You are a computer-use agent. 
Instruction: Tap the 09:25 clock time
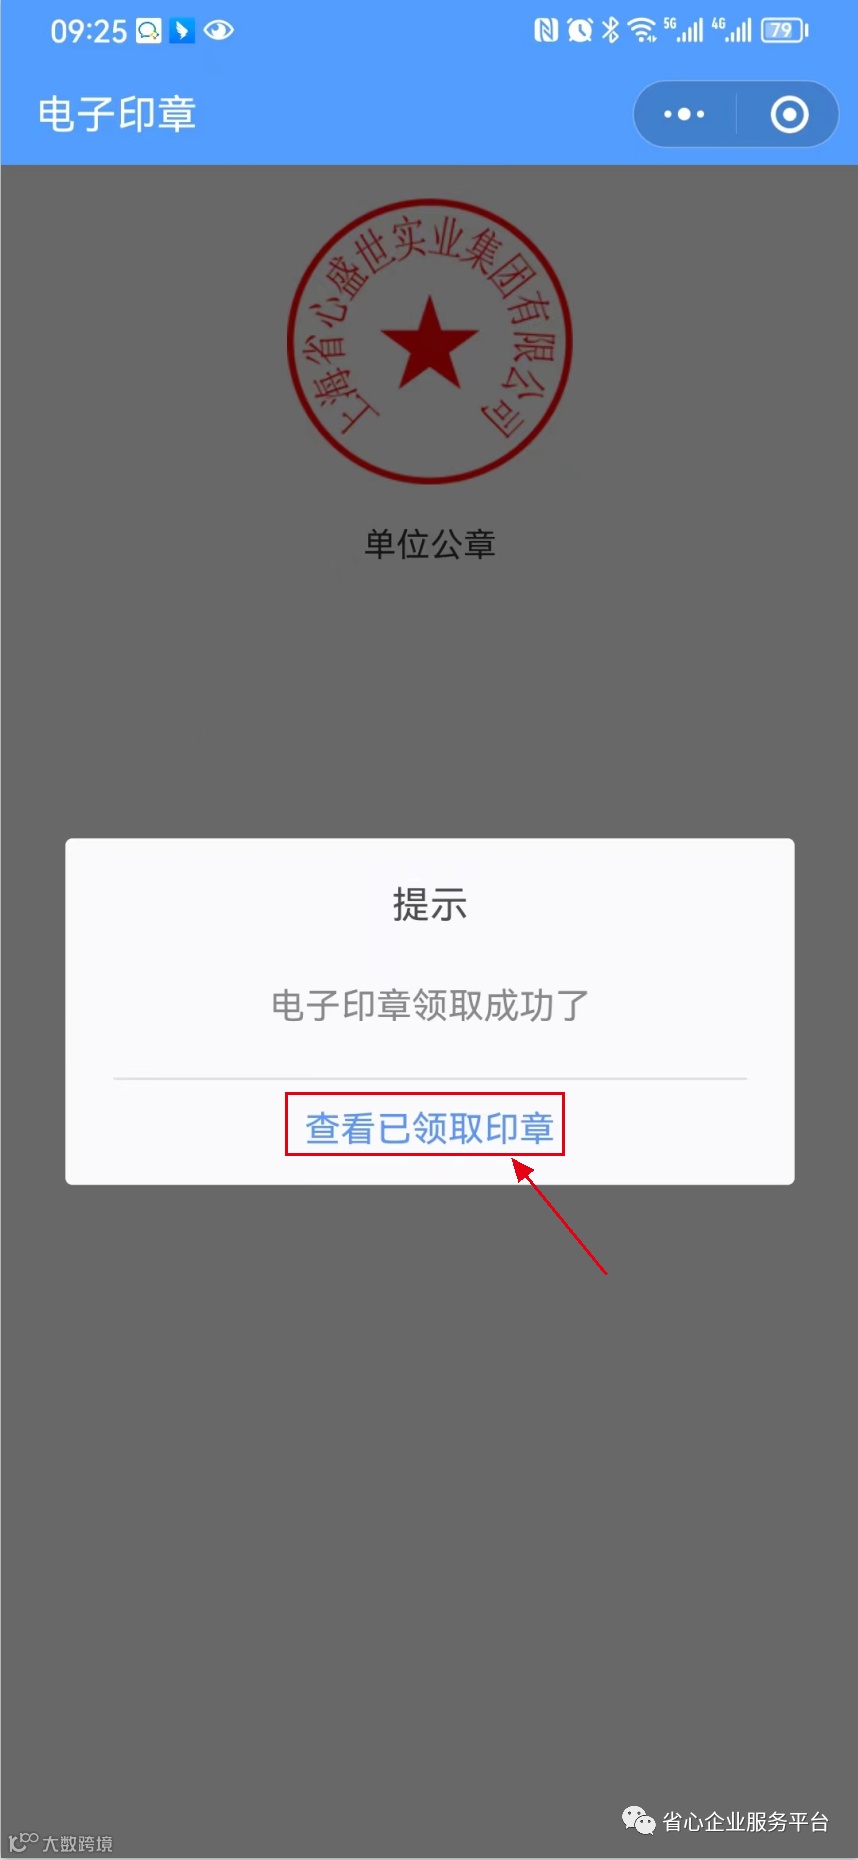(89, 32)
